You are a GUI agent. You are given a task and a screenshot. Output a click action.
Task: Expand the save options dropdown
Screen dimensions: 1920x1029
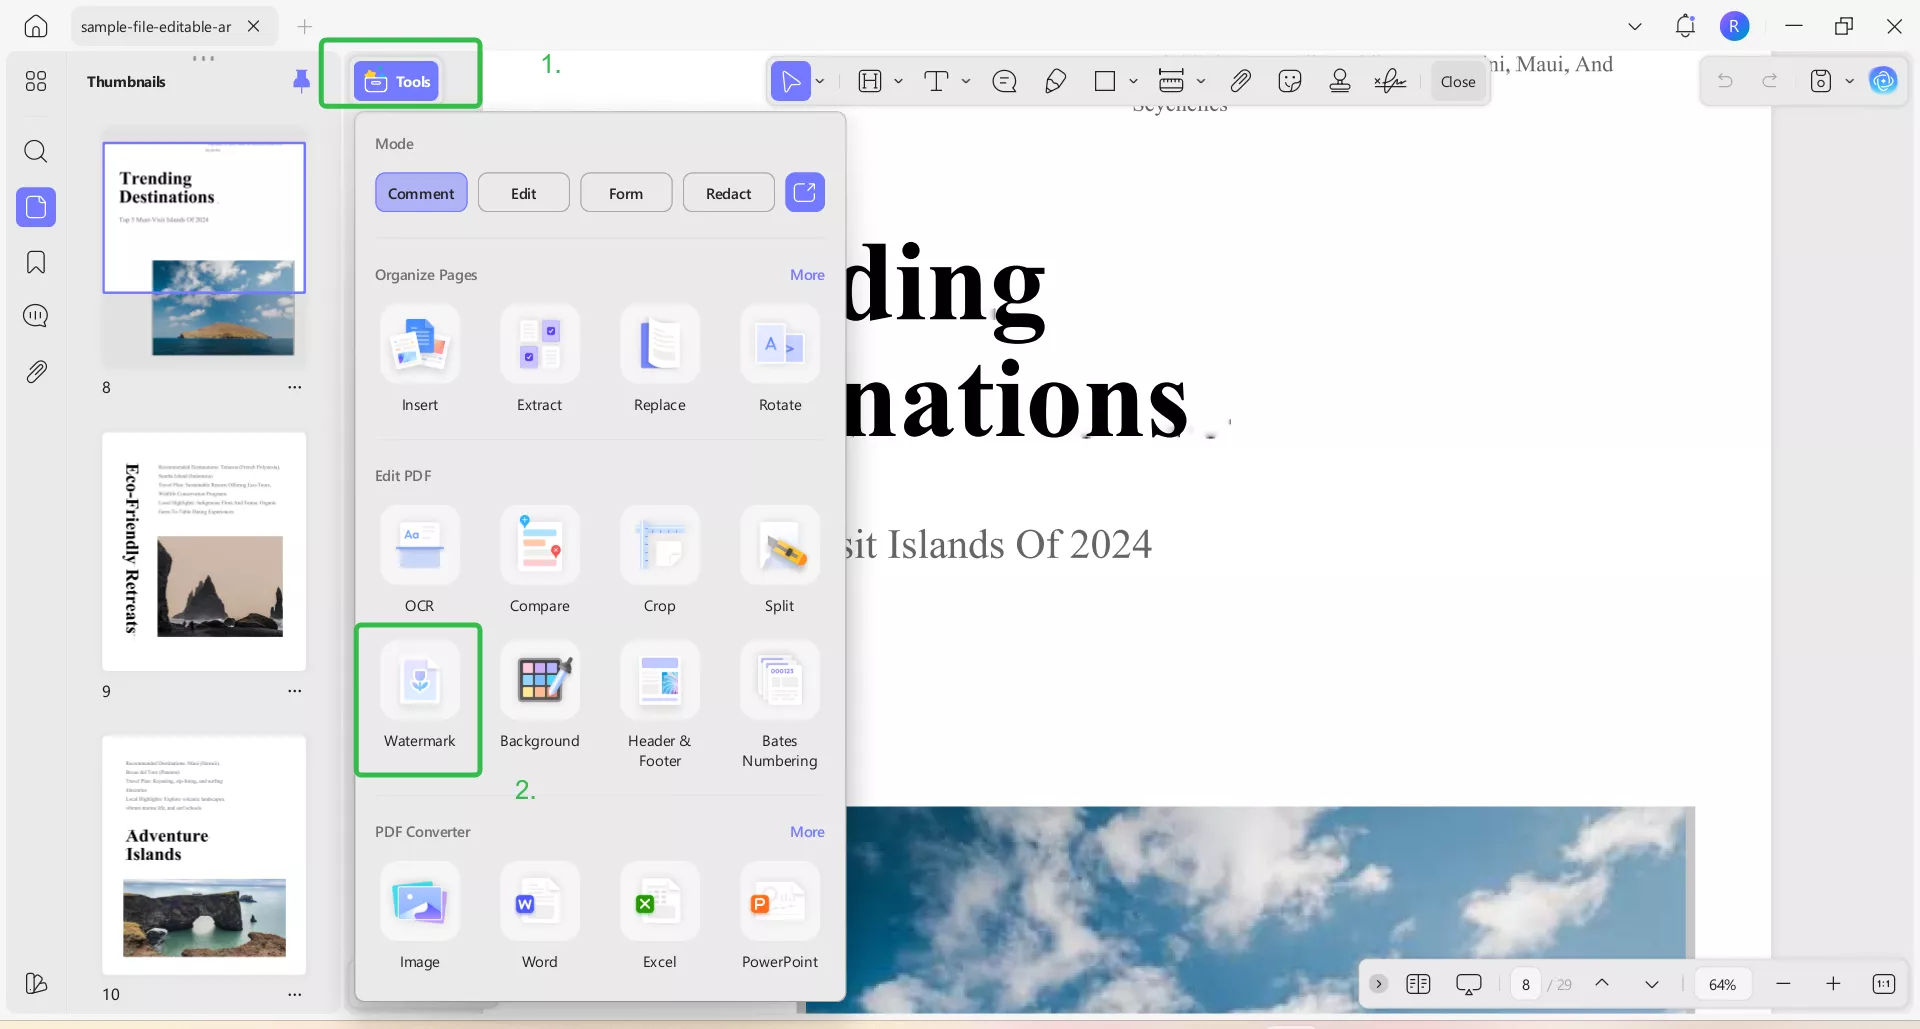pyautogui.click(x=1850, y=81)
